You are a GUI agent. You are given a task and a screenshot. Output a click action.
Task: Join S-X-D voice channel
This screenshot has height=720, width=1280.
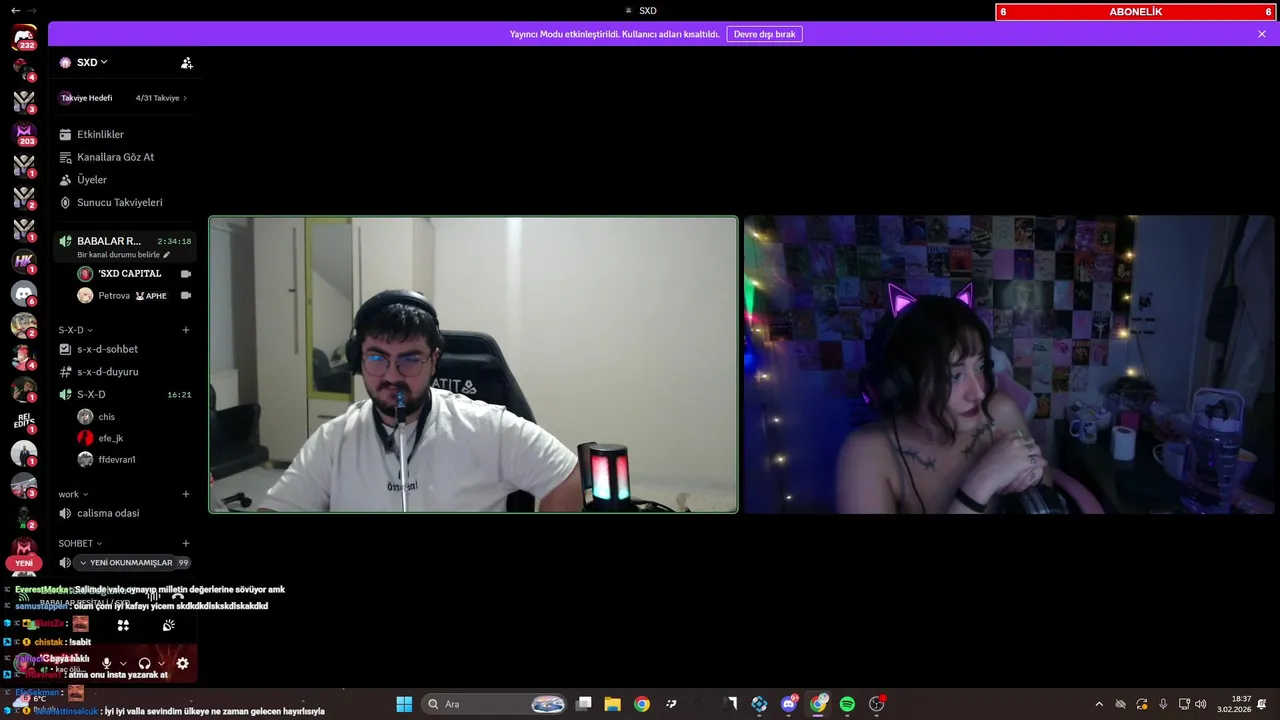[124, 395]
